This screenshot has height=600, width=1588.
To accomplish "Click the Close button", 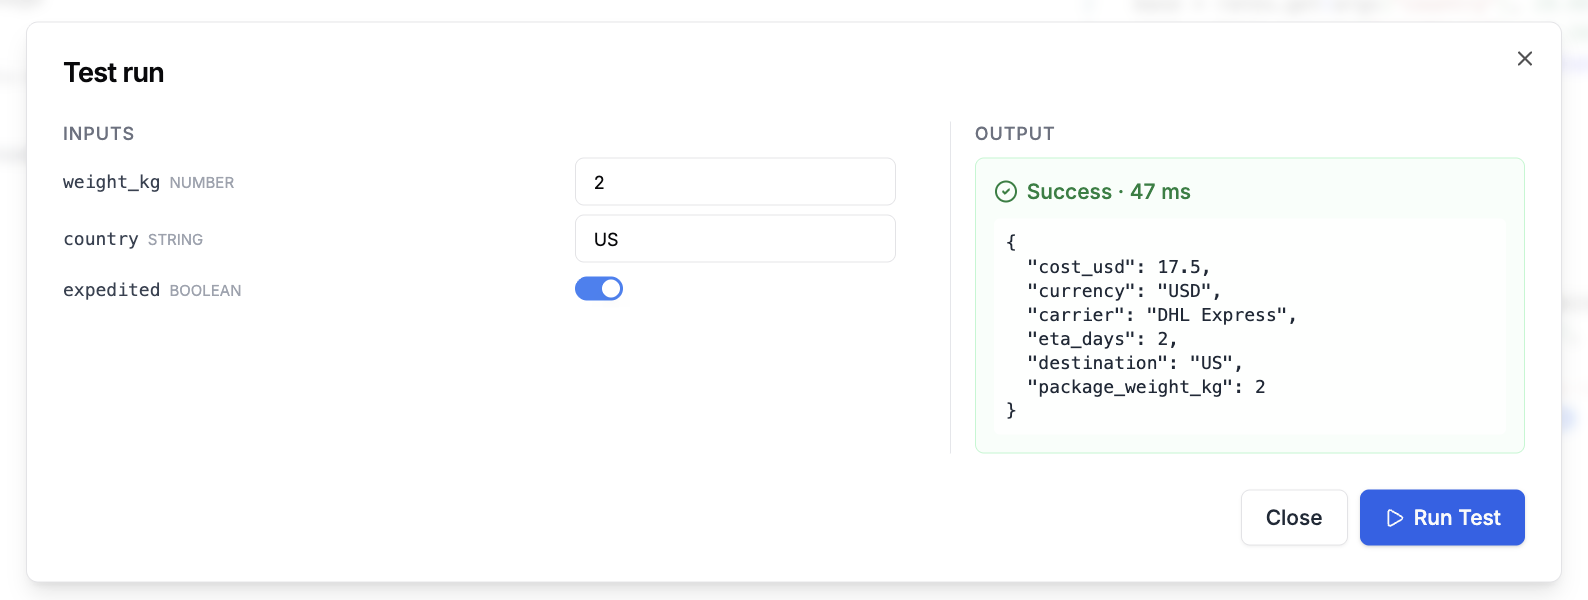I will [1294, 517].
